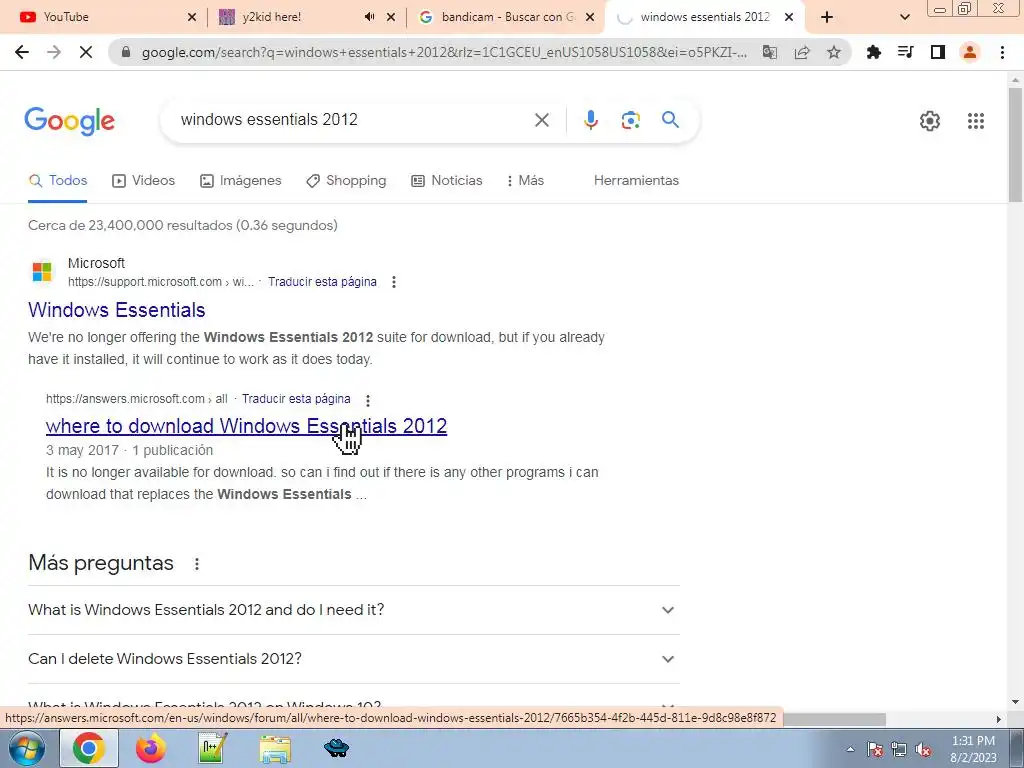This screenshot has height=768, width=1024.
Task: Stop loading the current page
Action: (86, 52)
